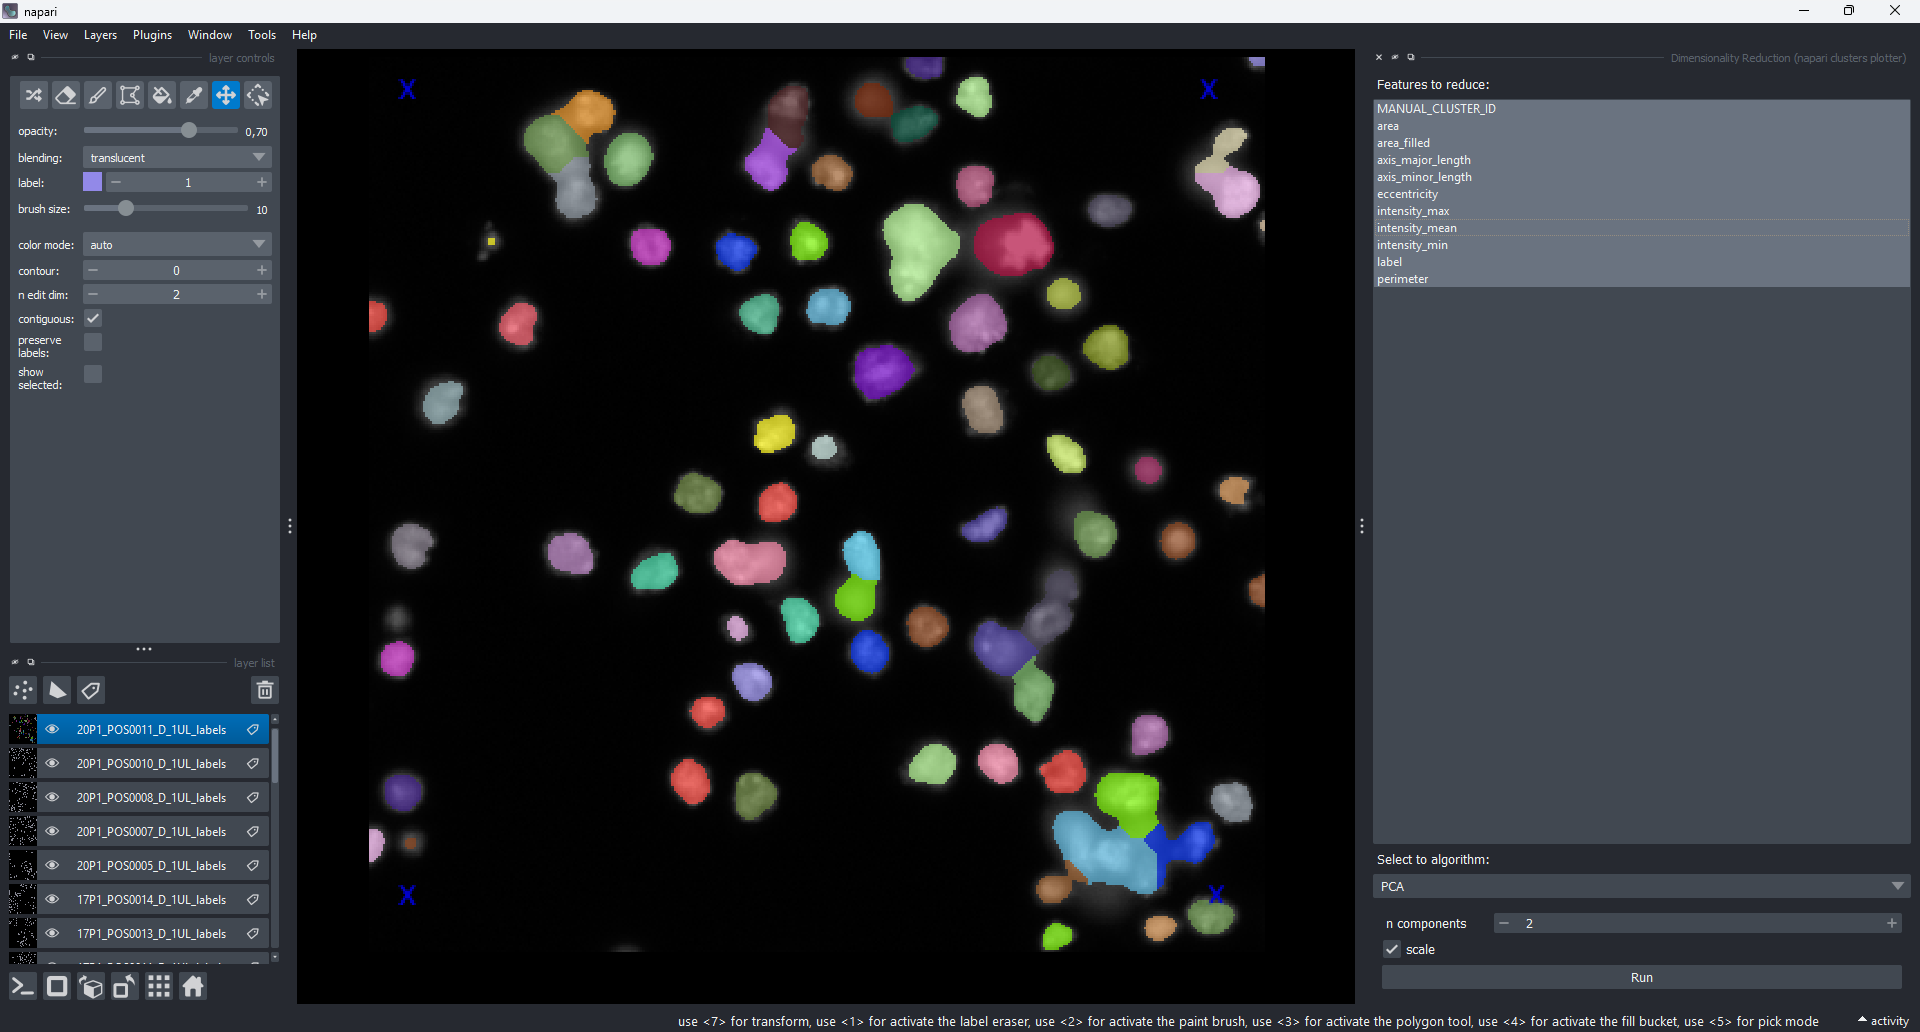Select the 20P1_POS0005_D_1UL_labels layer

[151, 866]
